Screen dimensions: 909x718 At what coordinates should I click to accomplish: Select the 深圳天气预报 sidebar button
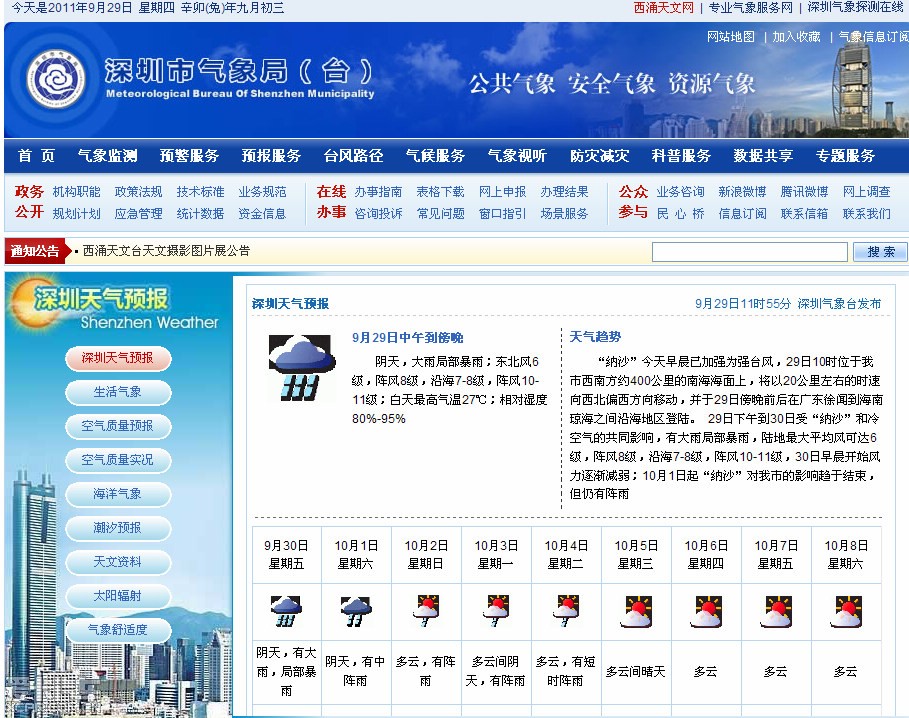118,358
